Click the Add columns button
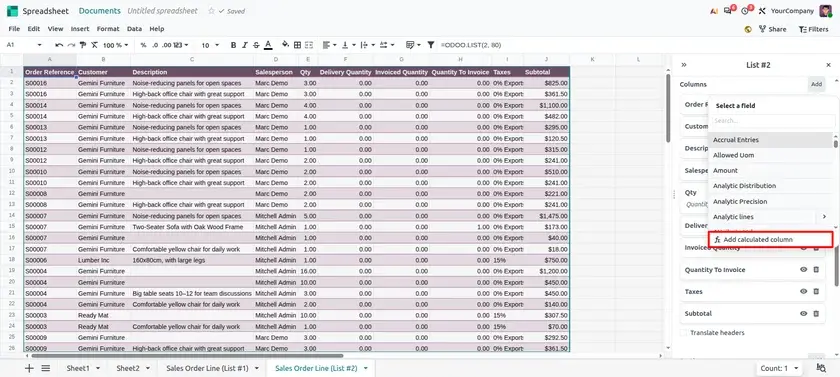This screenshot has width=840, height=377. tap(816, 84)
